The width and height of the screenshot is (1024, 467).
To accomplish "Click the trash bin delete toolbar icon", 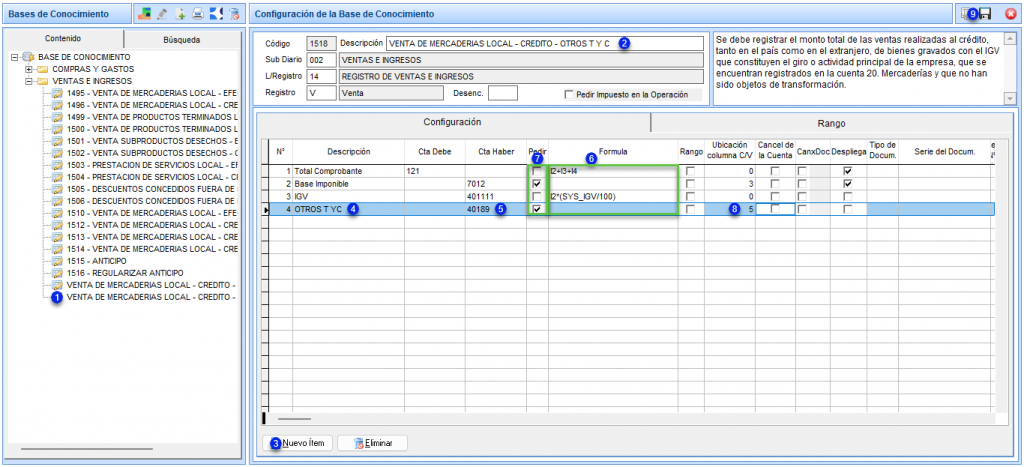I will [x=234, y=12].
